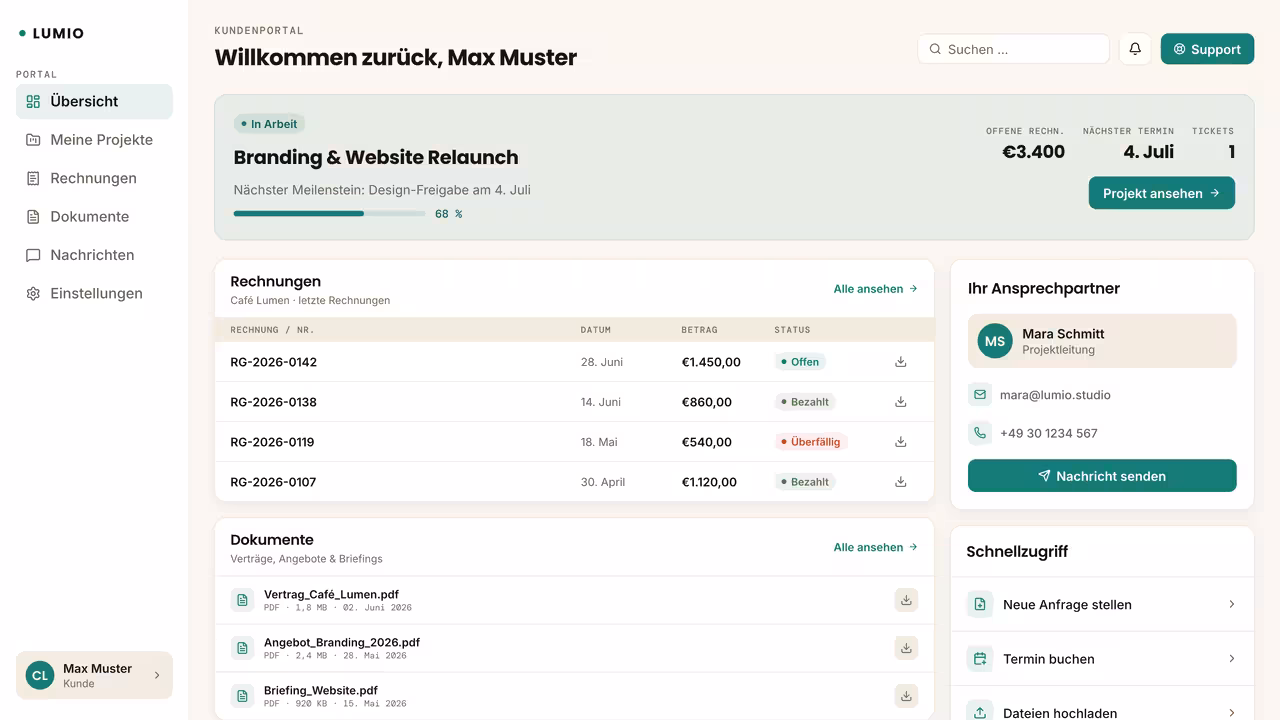Click date 18. Mai in invoices
1280x720 pixels.
599,442
